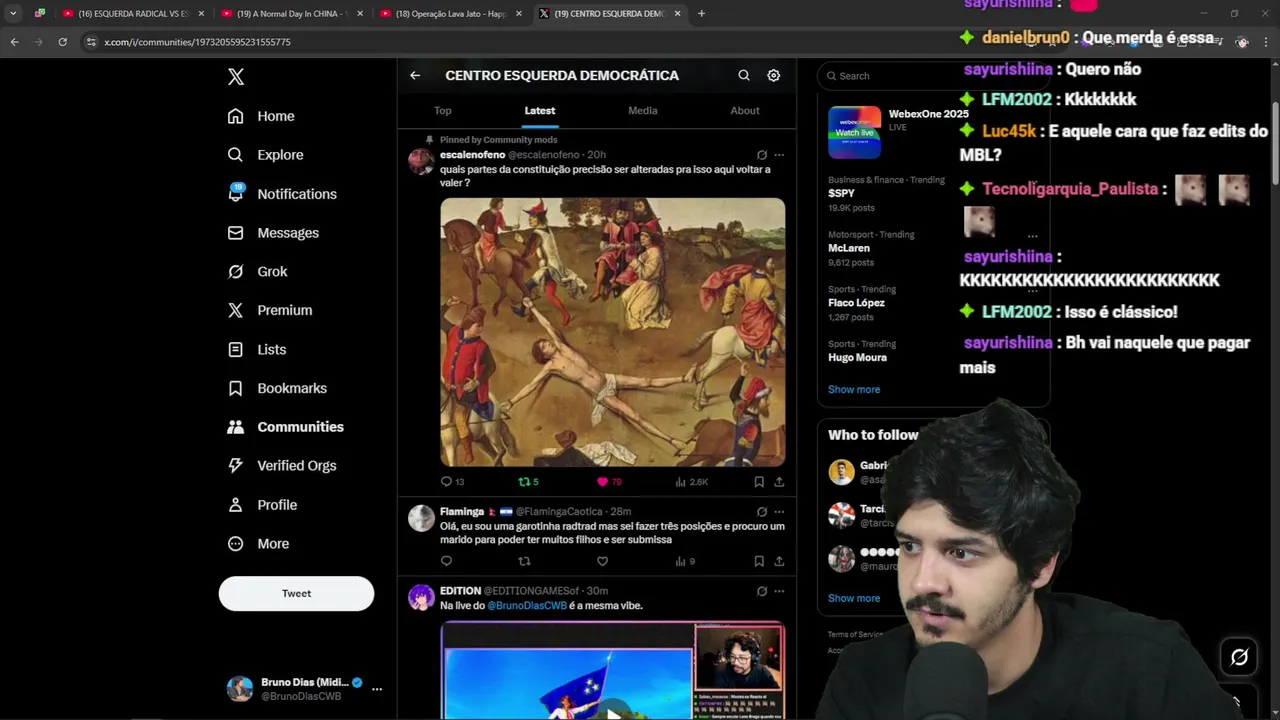Search within the community using magnifier icon
Image resolution: width=1280 pixels, height=720 pixels.
click(744, 76)
